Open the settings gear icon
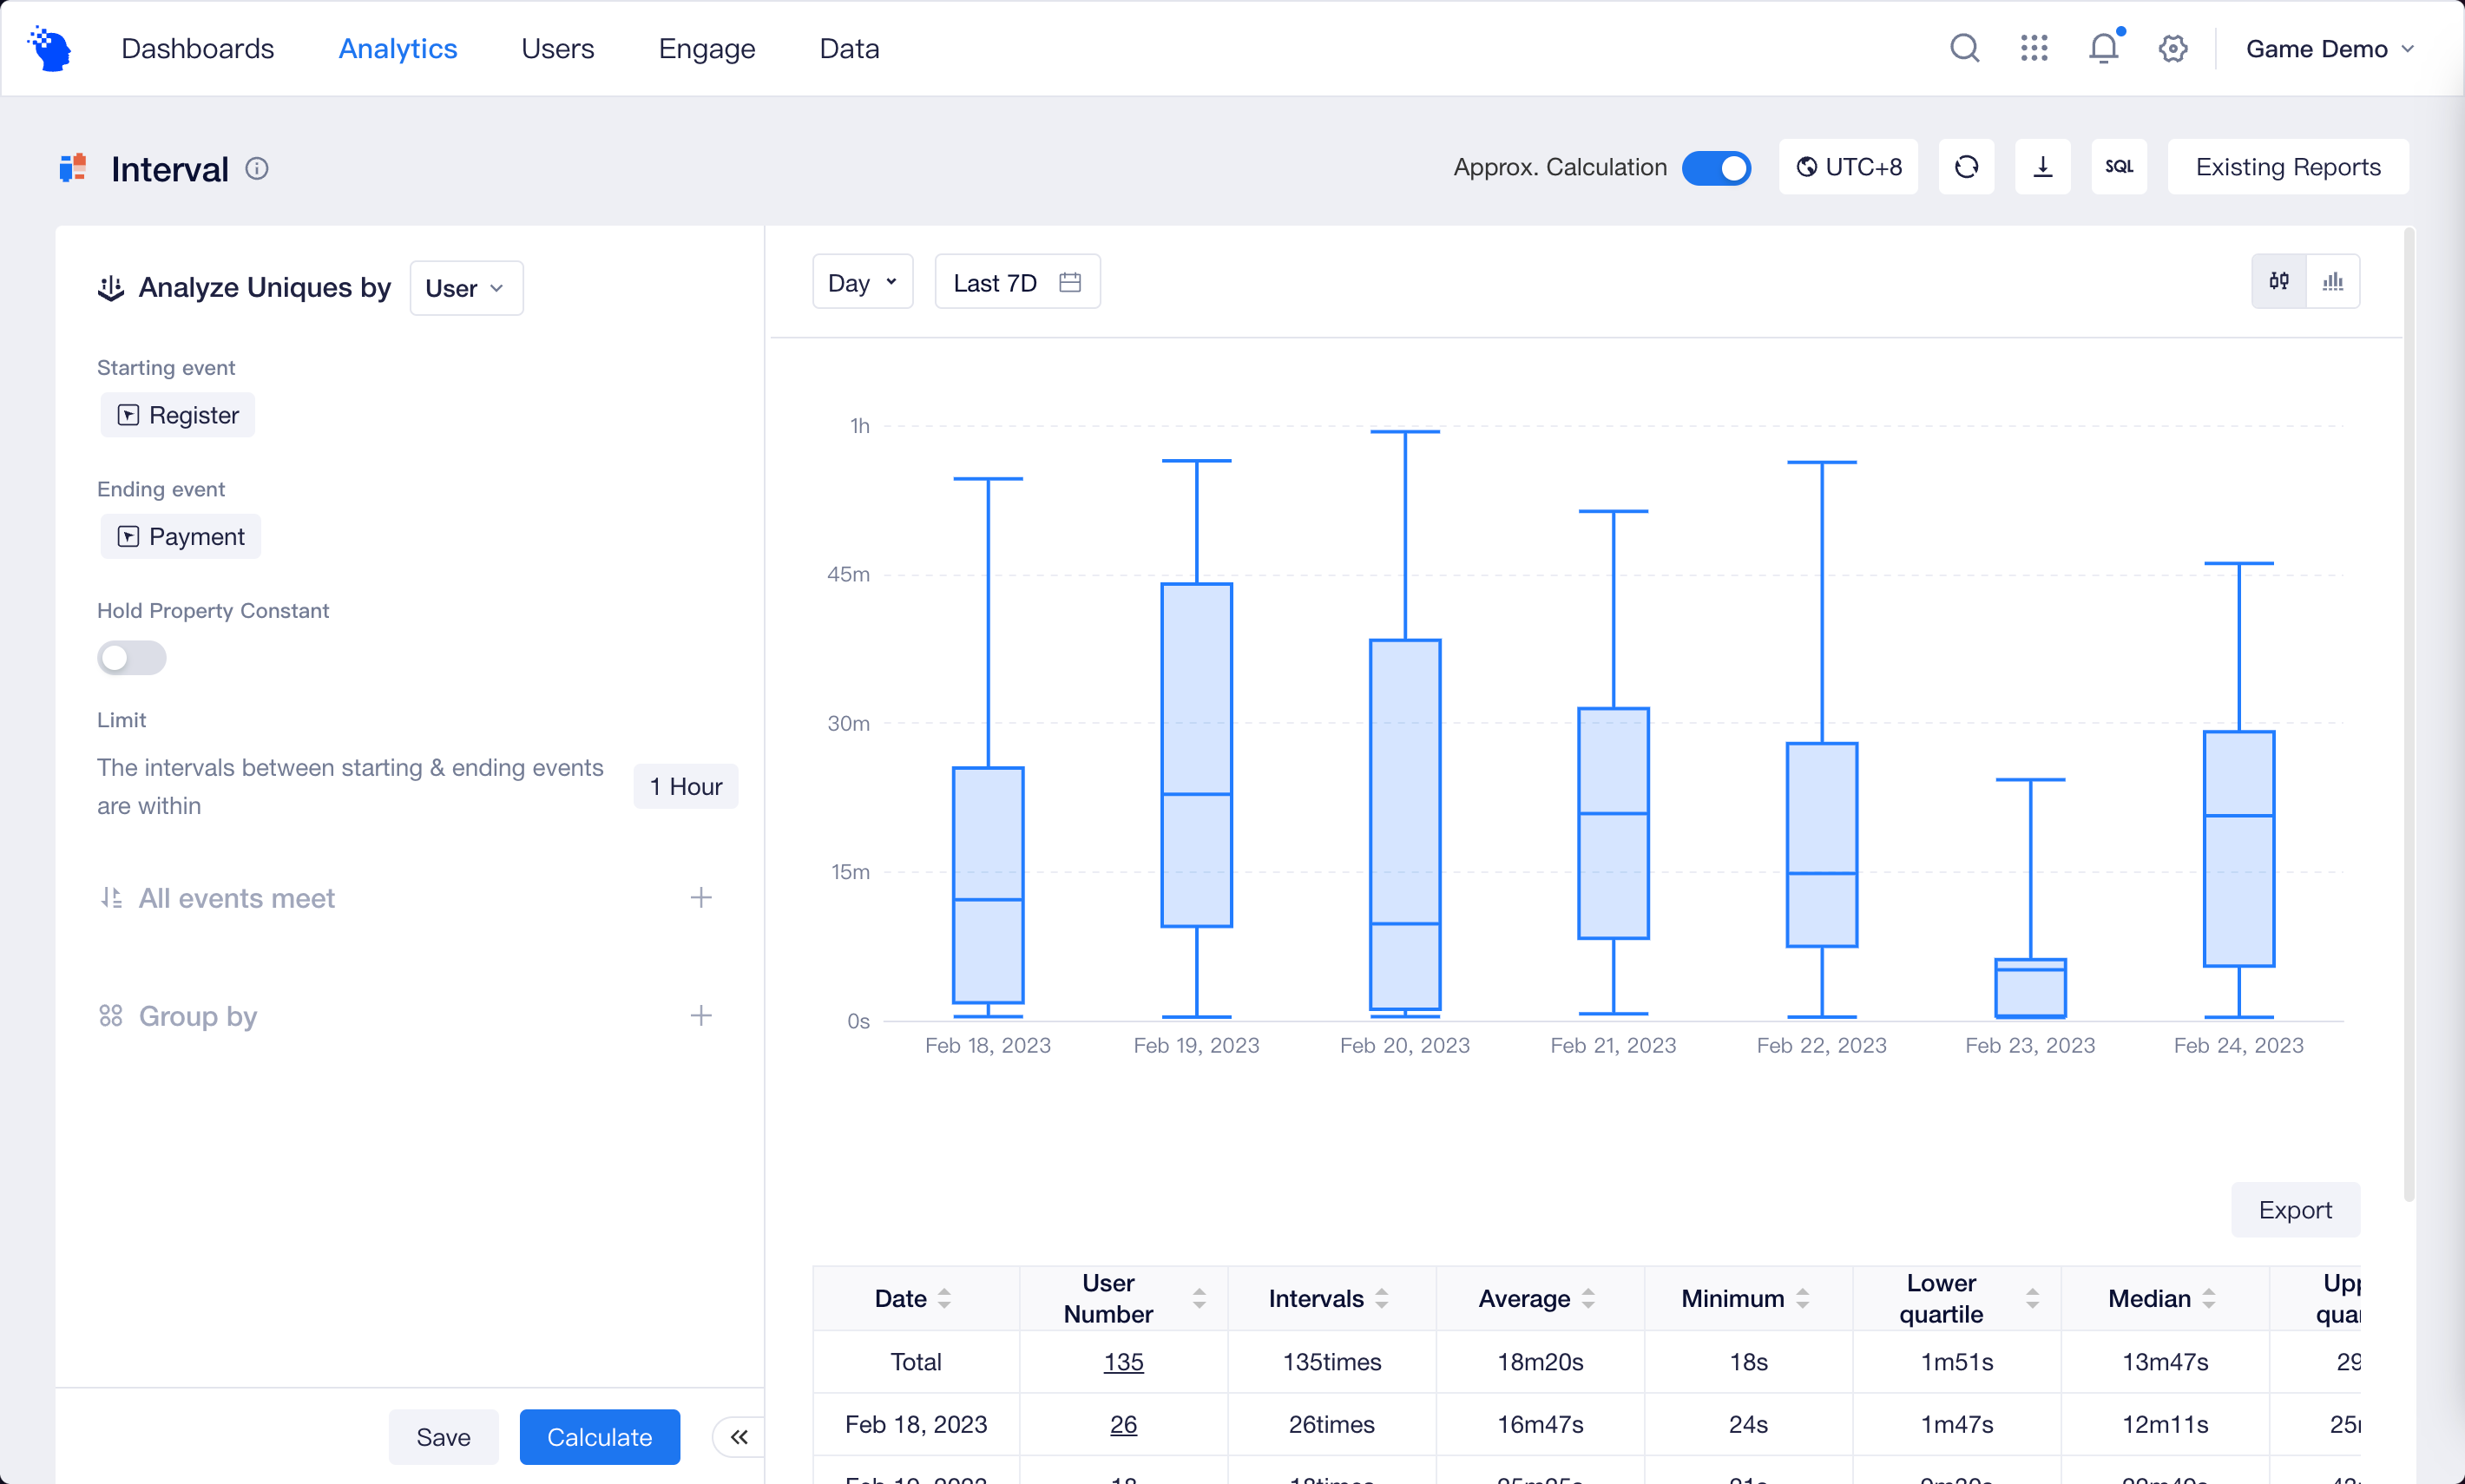The height and width of the screenshot is (1484, 2465). [2173, 48]
